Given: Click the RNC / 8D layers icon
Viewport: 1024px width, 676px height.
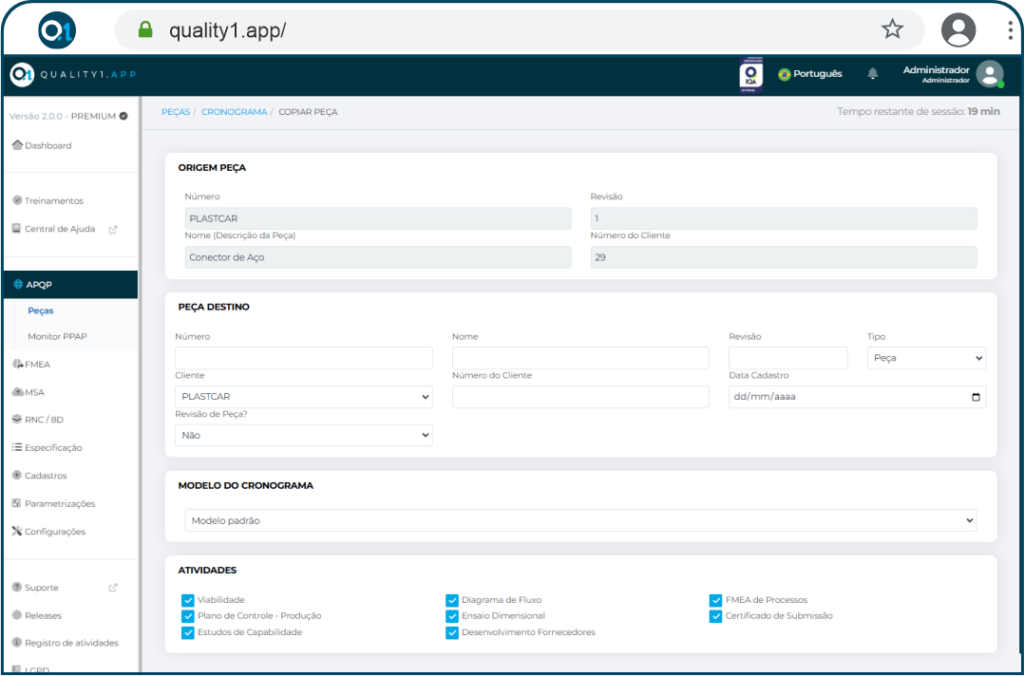Looking at the screenshot, I should [x=18, y=420].
